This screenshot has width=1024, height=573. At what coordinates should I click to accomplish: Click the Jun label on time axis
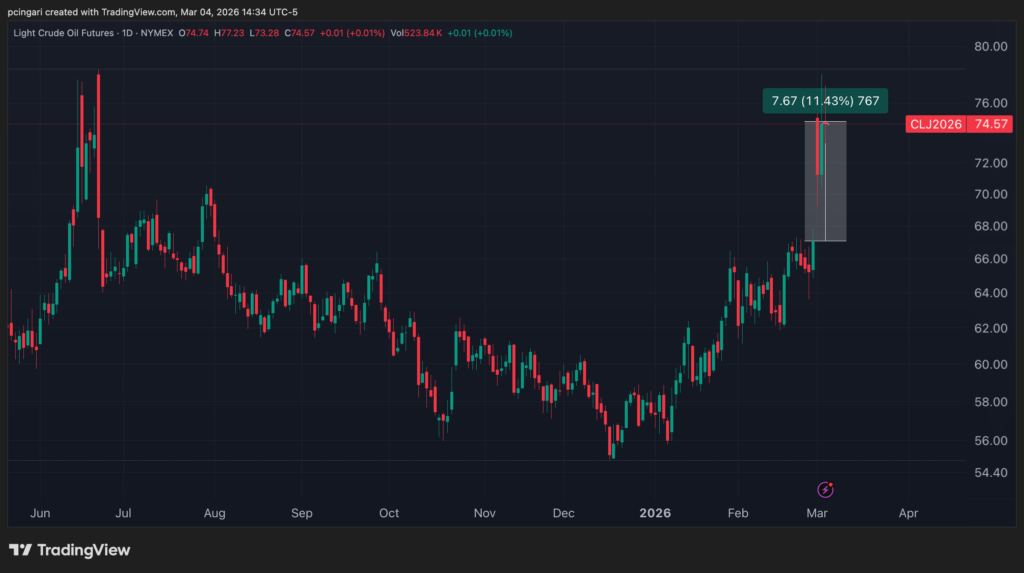[40, 514]
